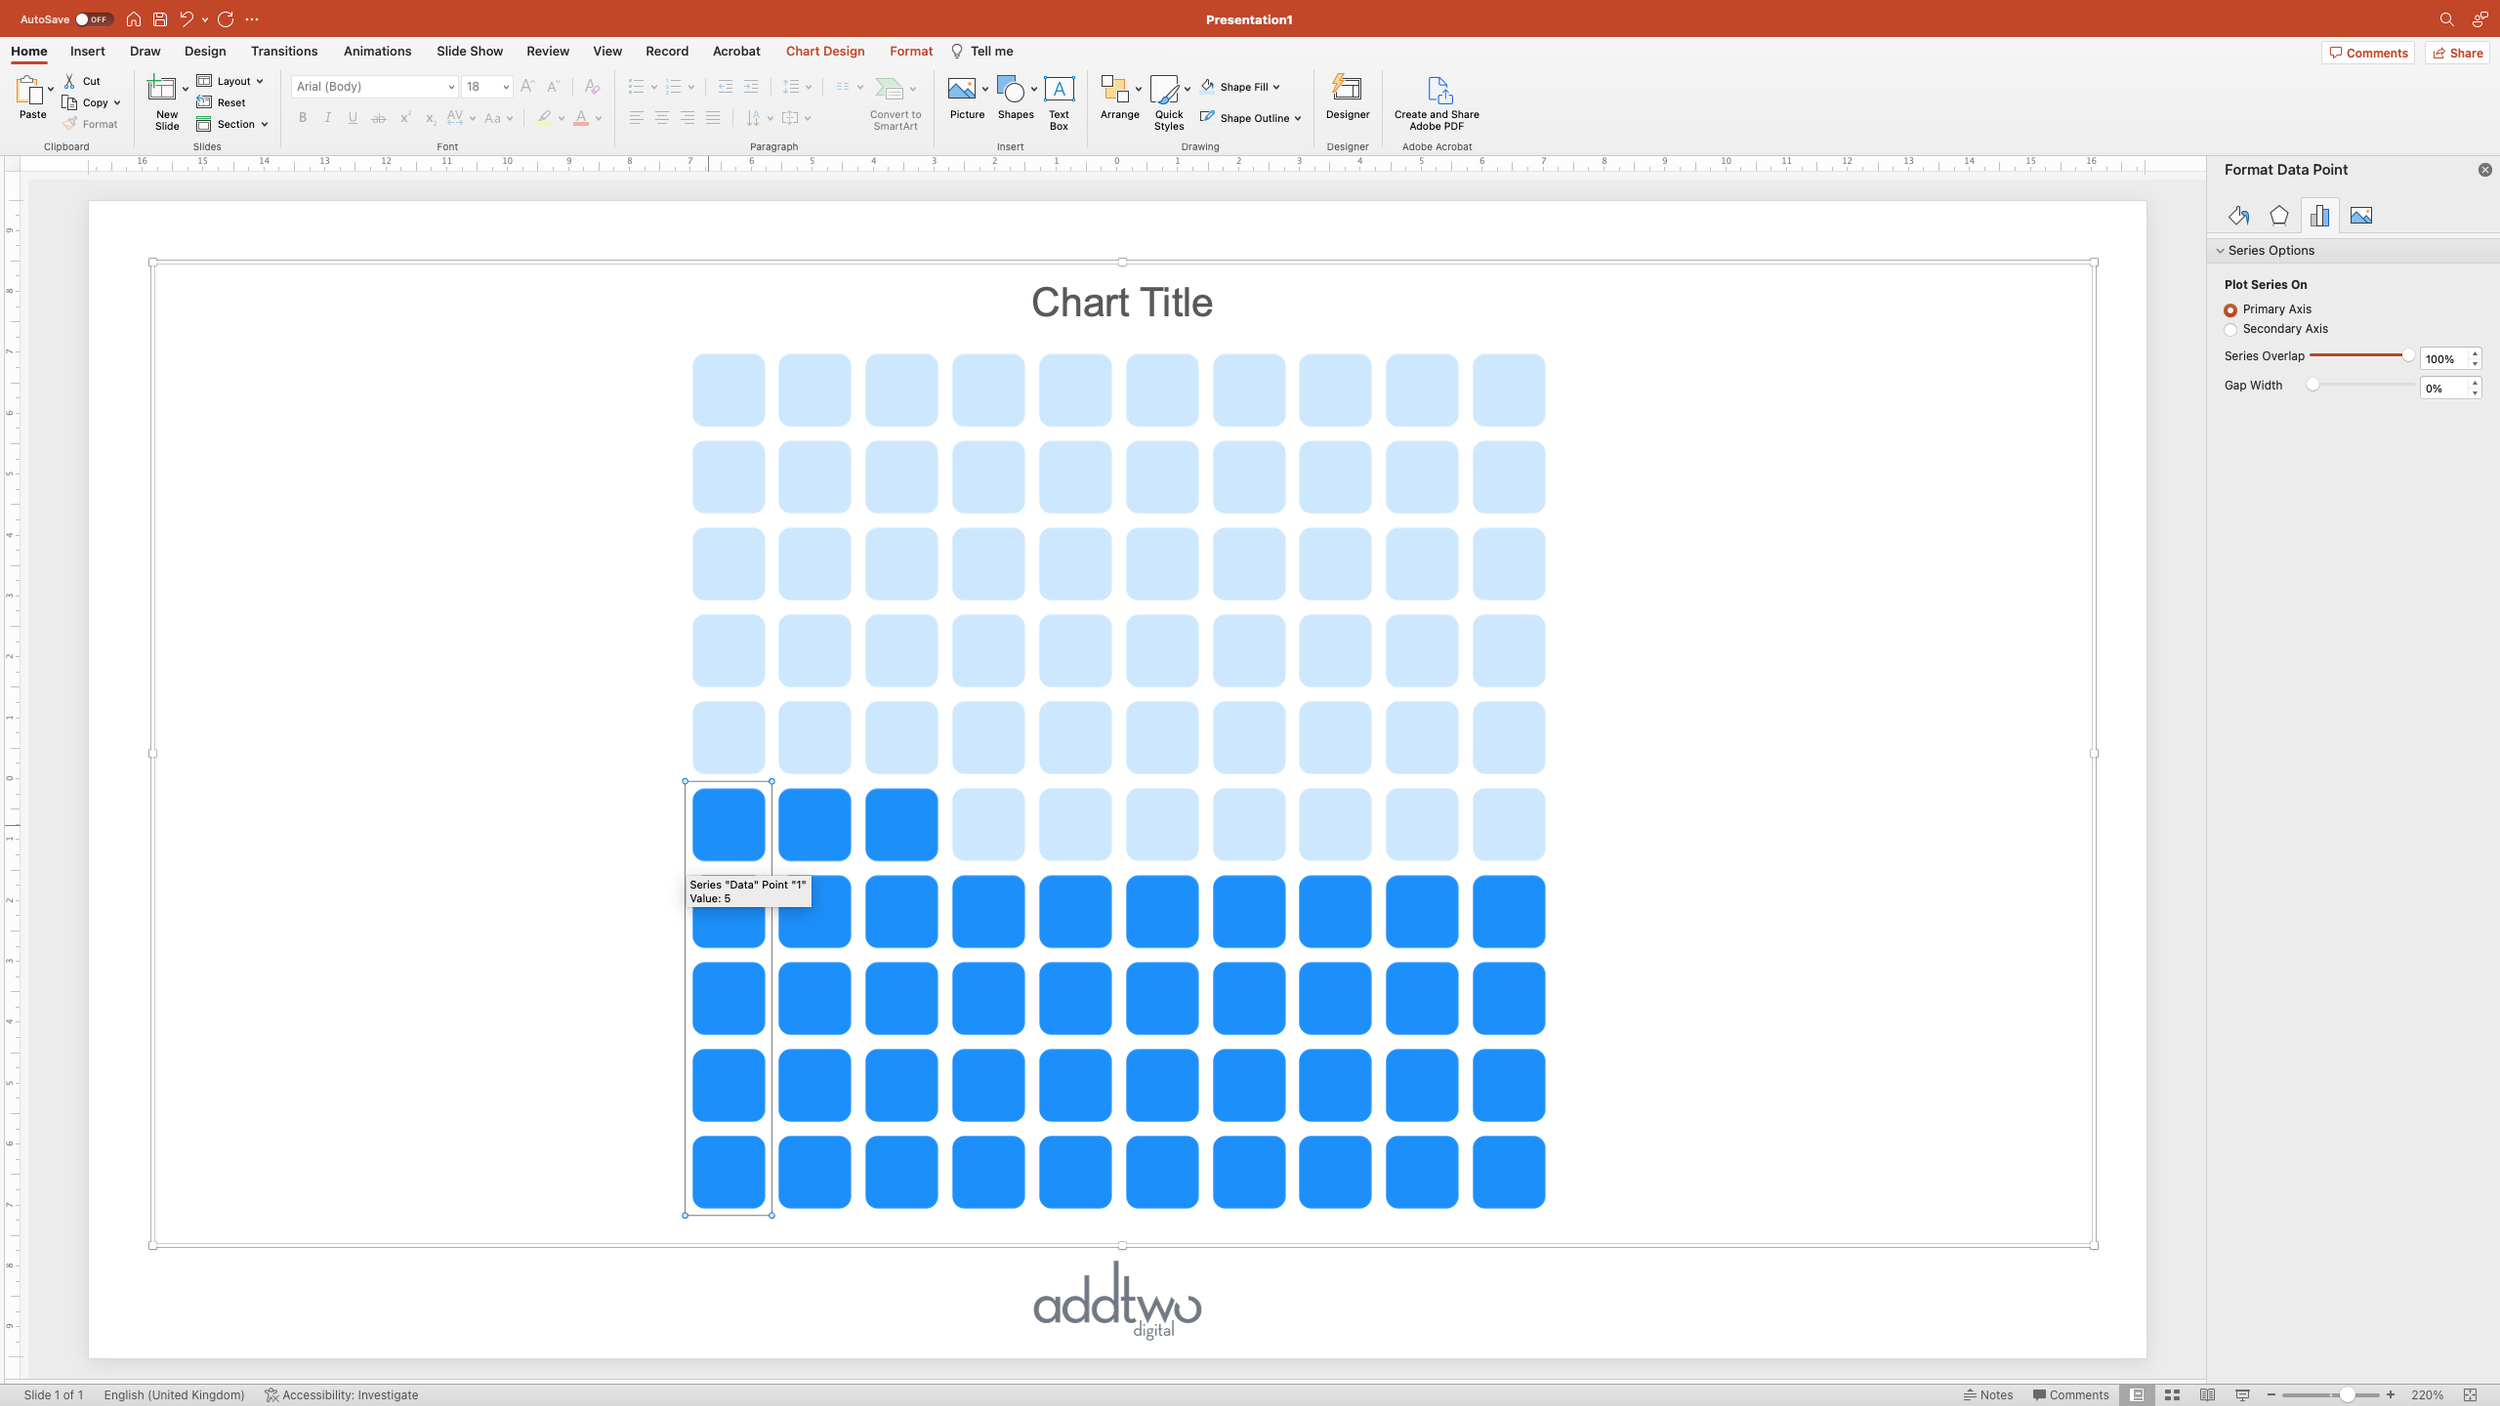Expand the Copy dropdown arrow

[x=117, y=103]
